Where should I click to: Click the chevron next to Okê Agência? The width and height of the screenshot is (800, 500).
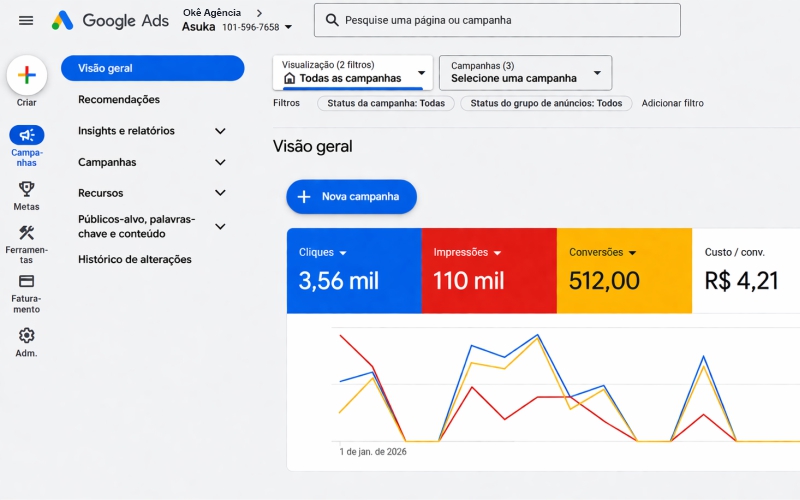click(259, 13)
